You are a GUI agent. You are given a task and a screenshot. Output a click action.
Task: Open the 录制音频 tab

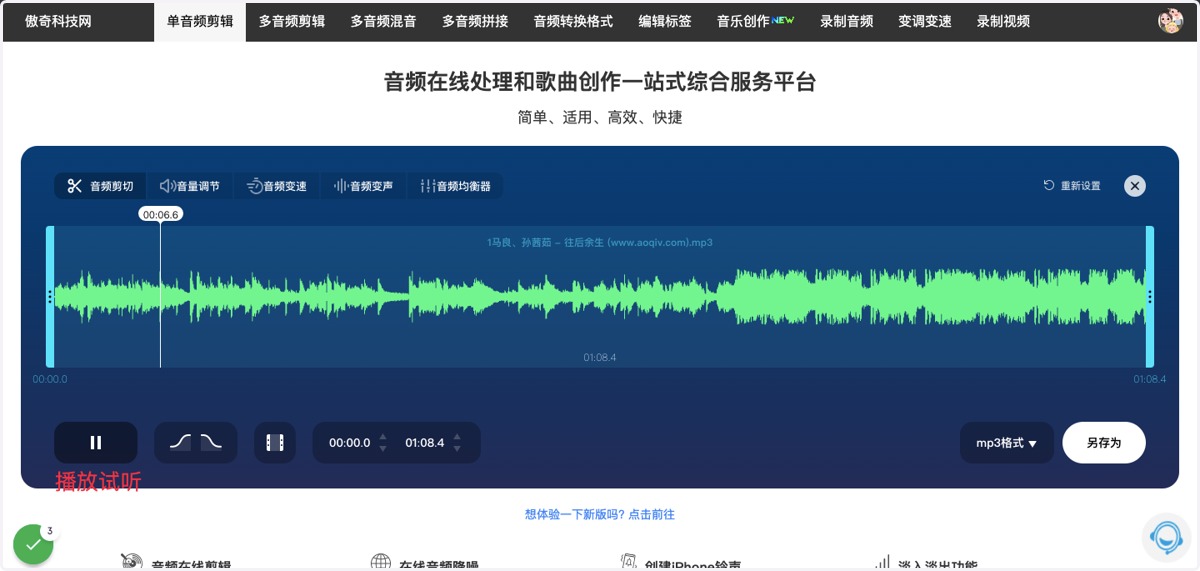tap(847, 21)
